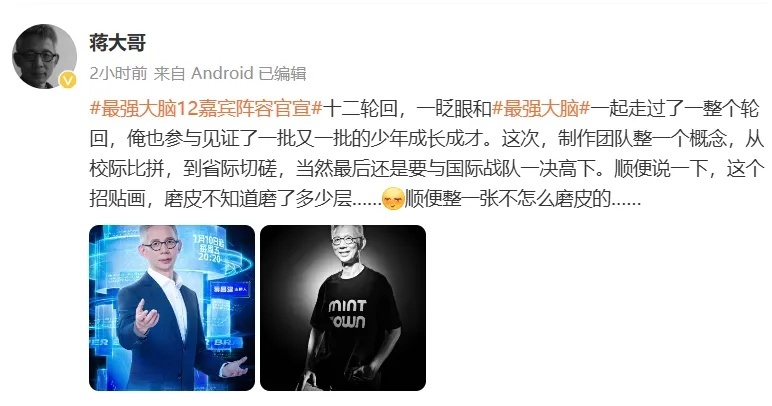The height and width of the screenshot is (406, 772).
Task: Open the second #最强大脑# hashtag
Action: tap(541, 108)
